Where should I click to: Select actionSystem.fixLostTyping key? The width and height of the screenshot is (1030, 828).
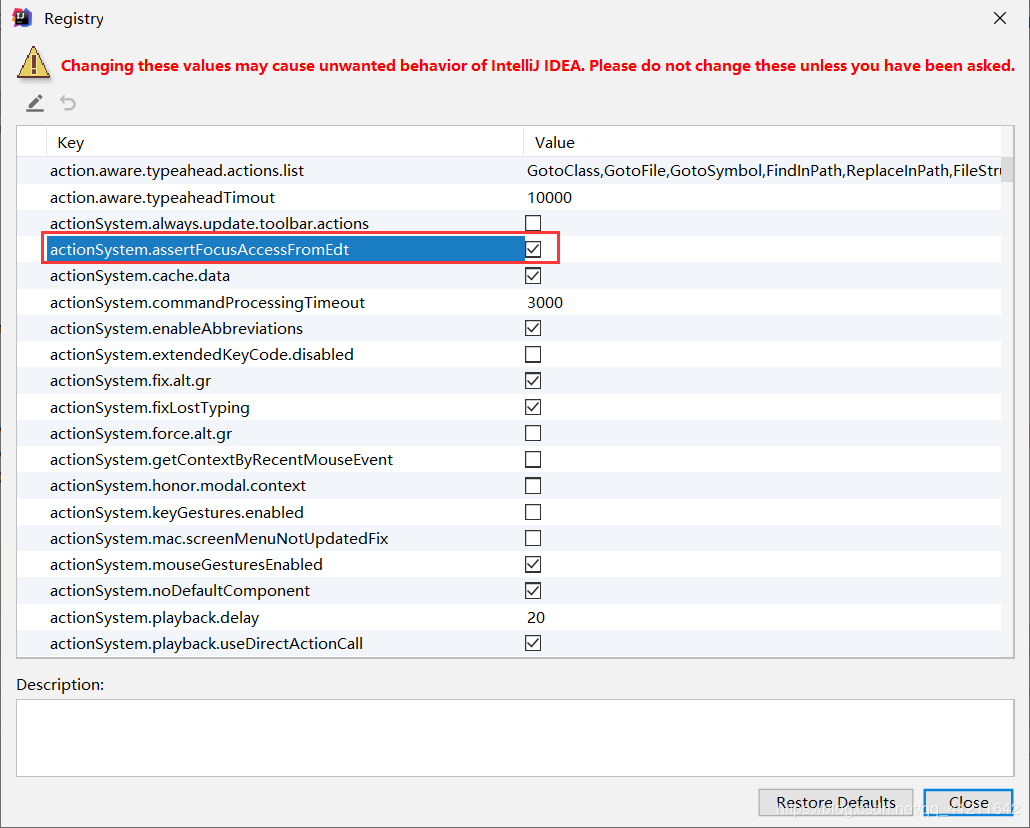coord(149,407)
